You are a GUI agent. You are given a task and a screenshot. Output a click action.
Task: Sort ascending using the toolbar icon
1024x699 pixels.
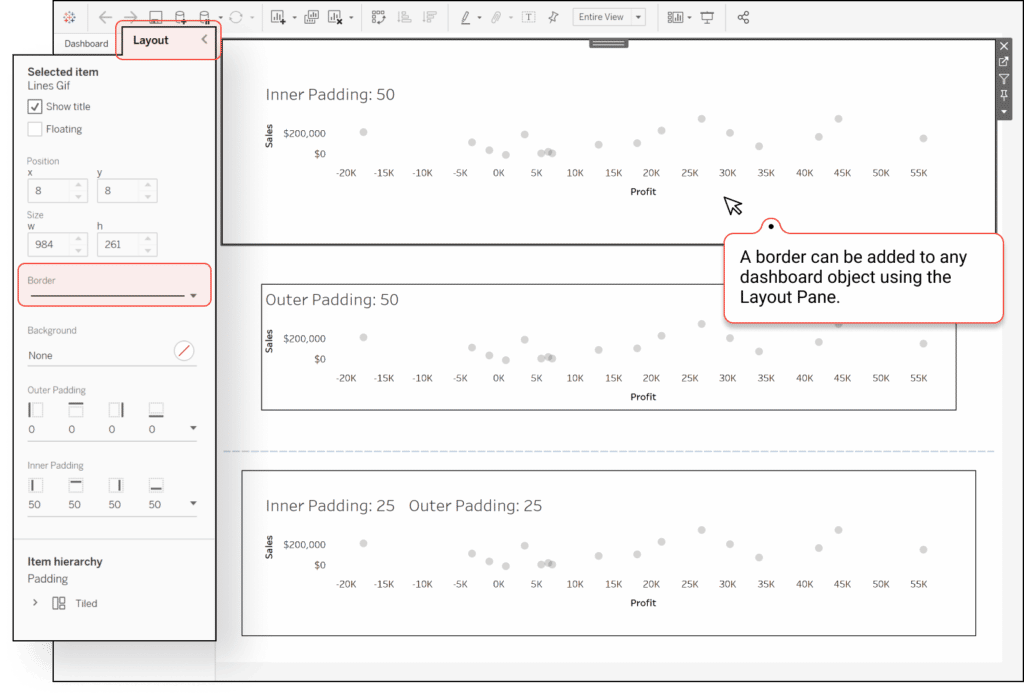tap(404, 18)
